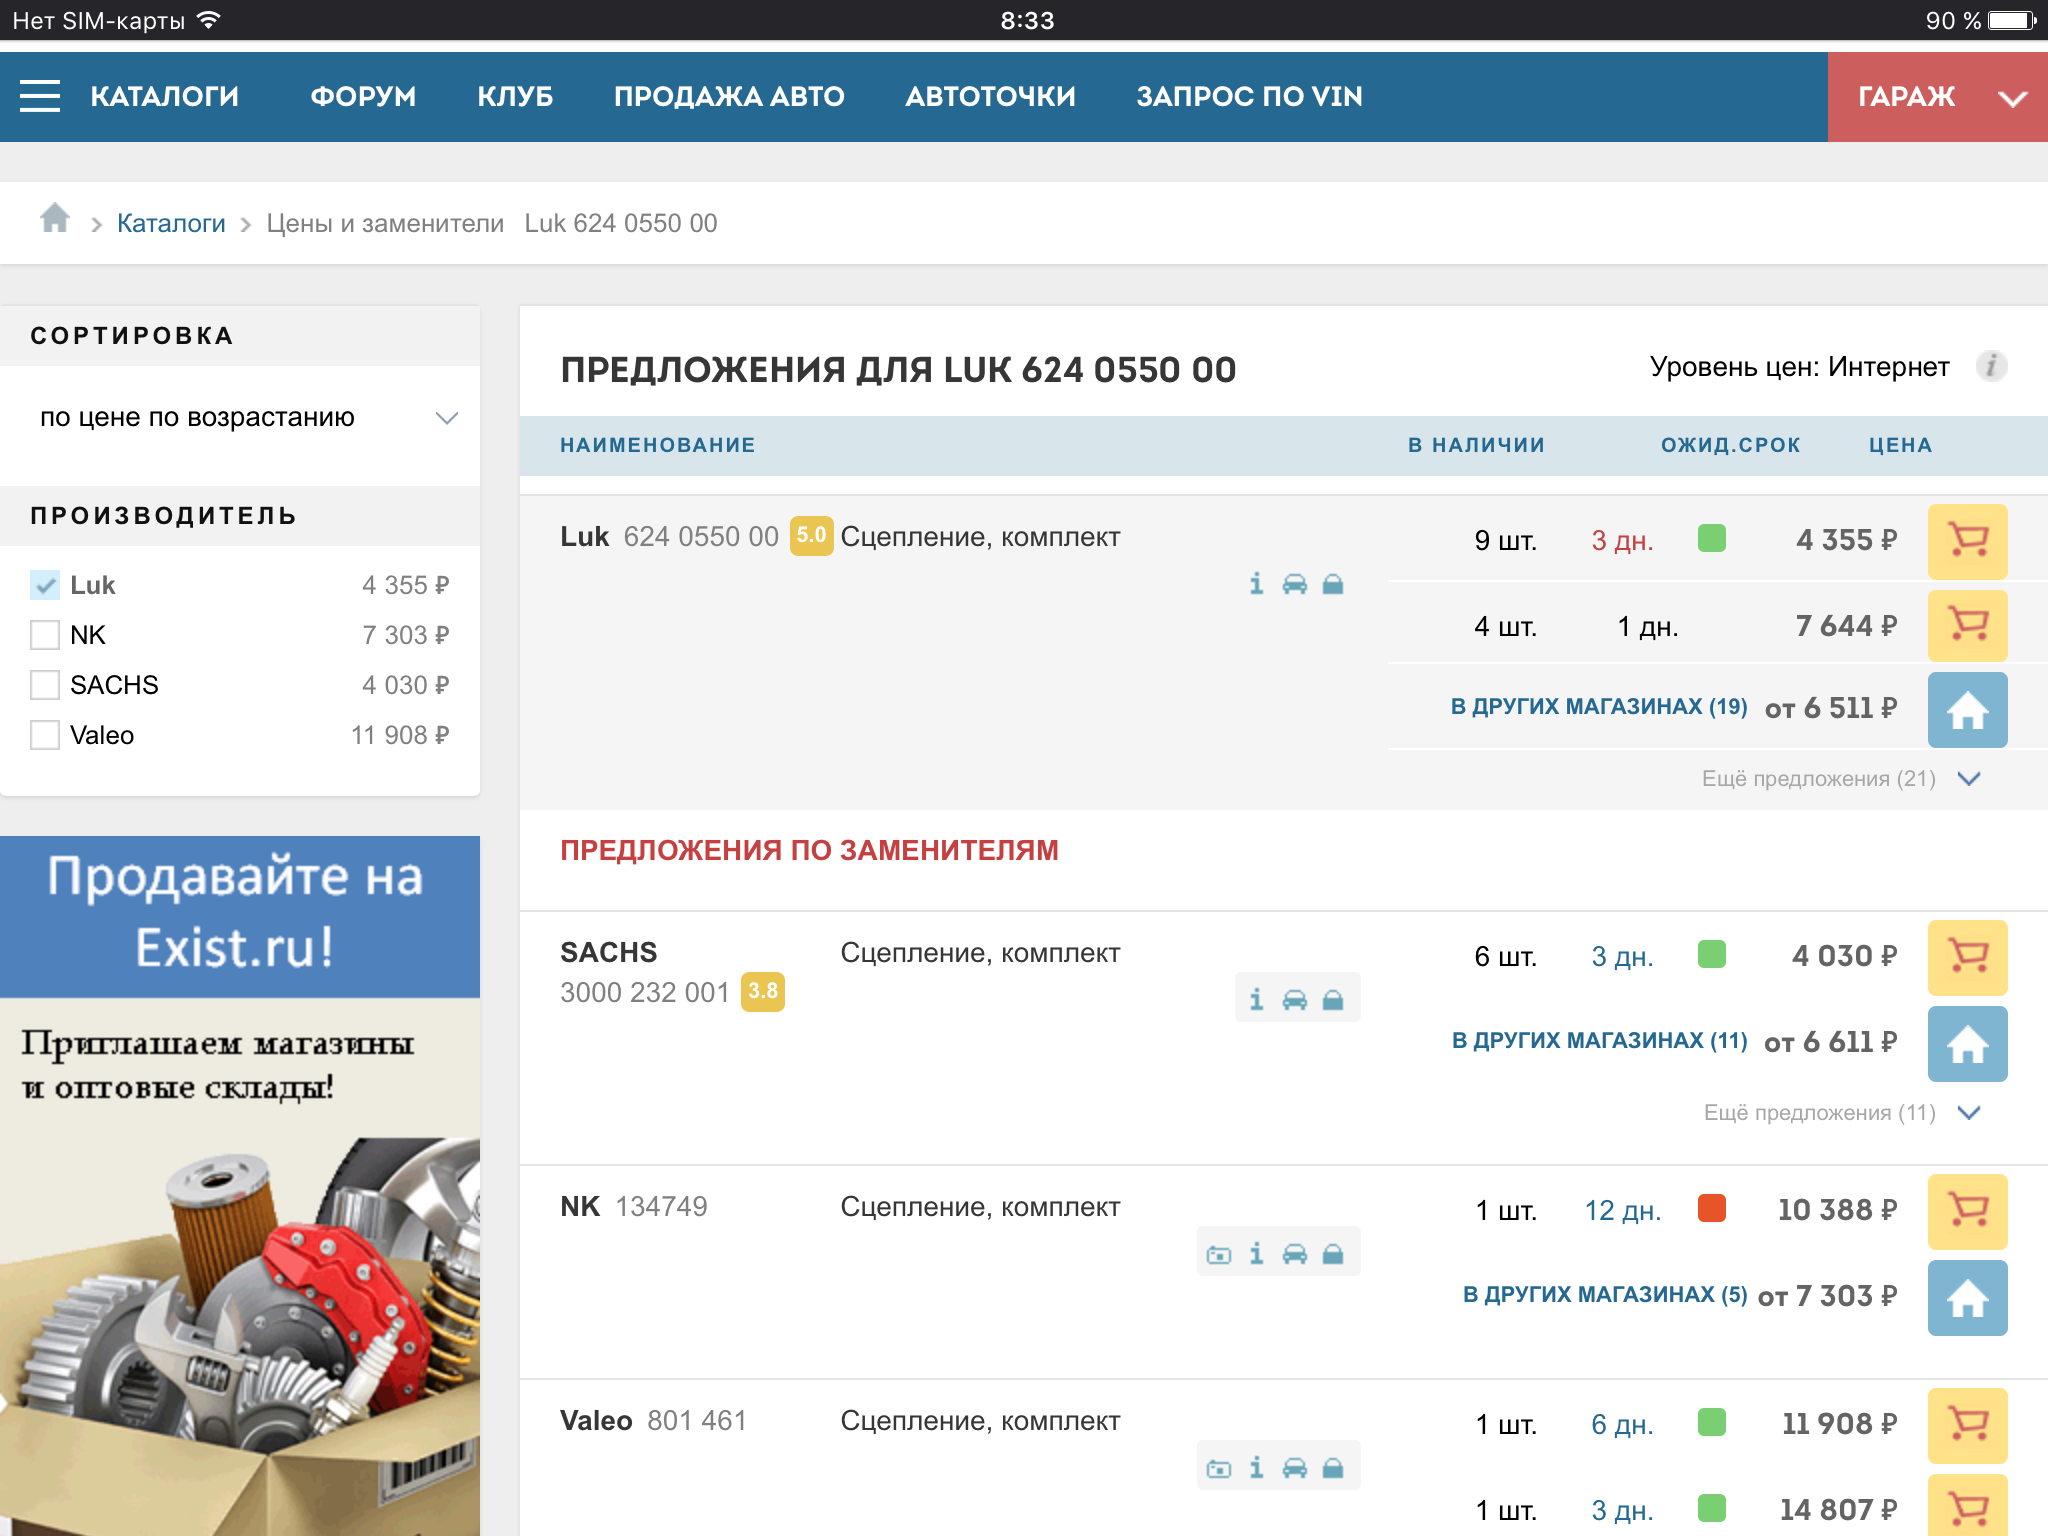Add Luk 4 355 ₽ offer to cart
Viewport: 2048px width, 1536px height.
tap(1966, 541)
